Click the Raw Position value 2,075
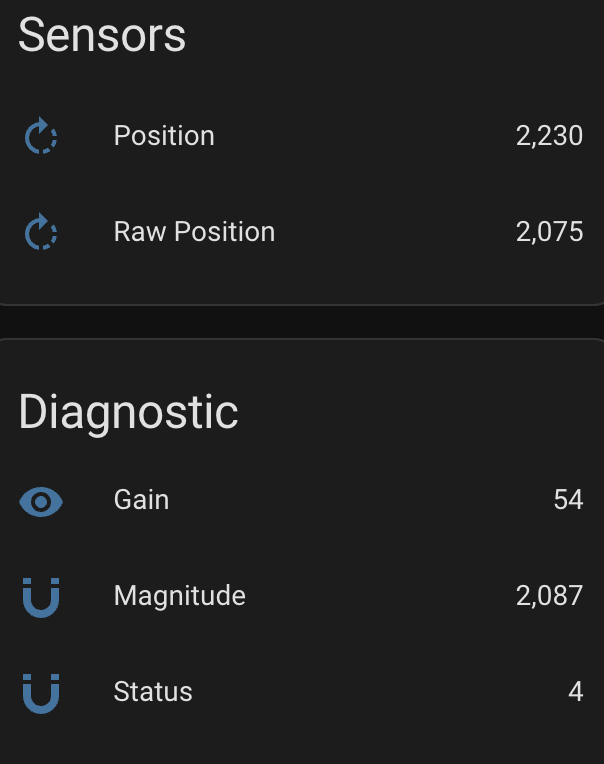Image resolution: width=604 pixels, height=764 pixels. tap(549, 232)
